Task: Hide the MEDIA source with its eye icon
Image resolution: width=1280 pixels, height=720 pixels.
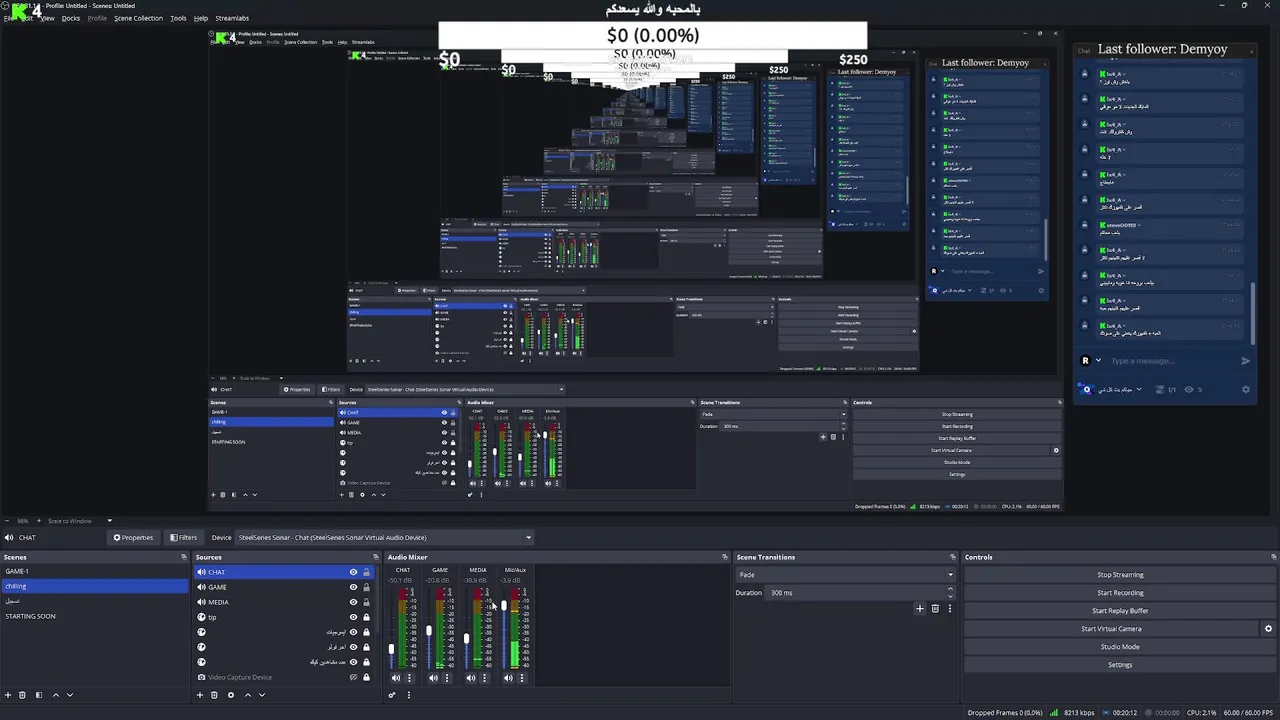Action: (353, 602)
